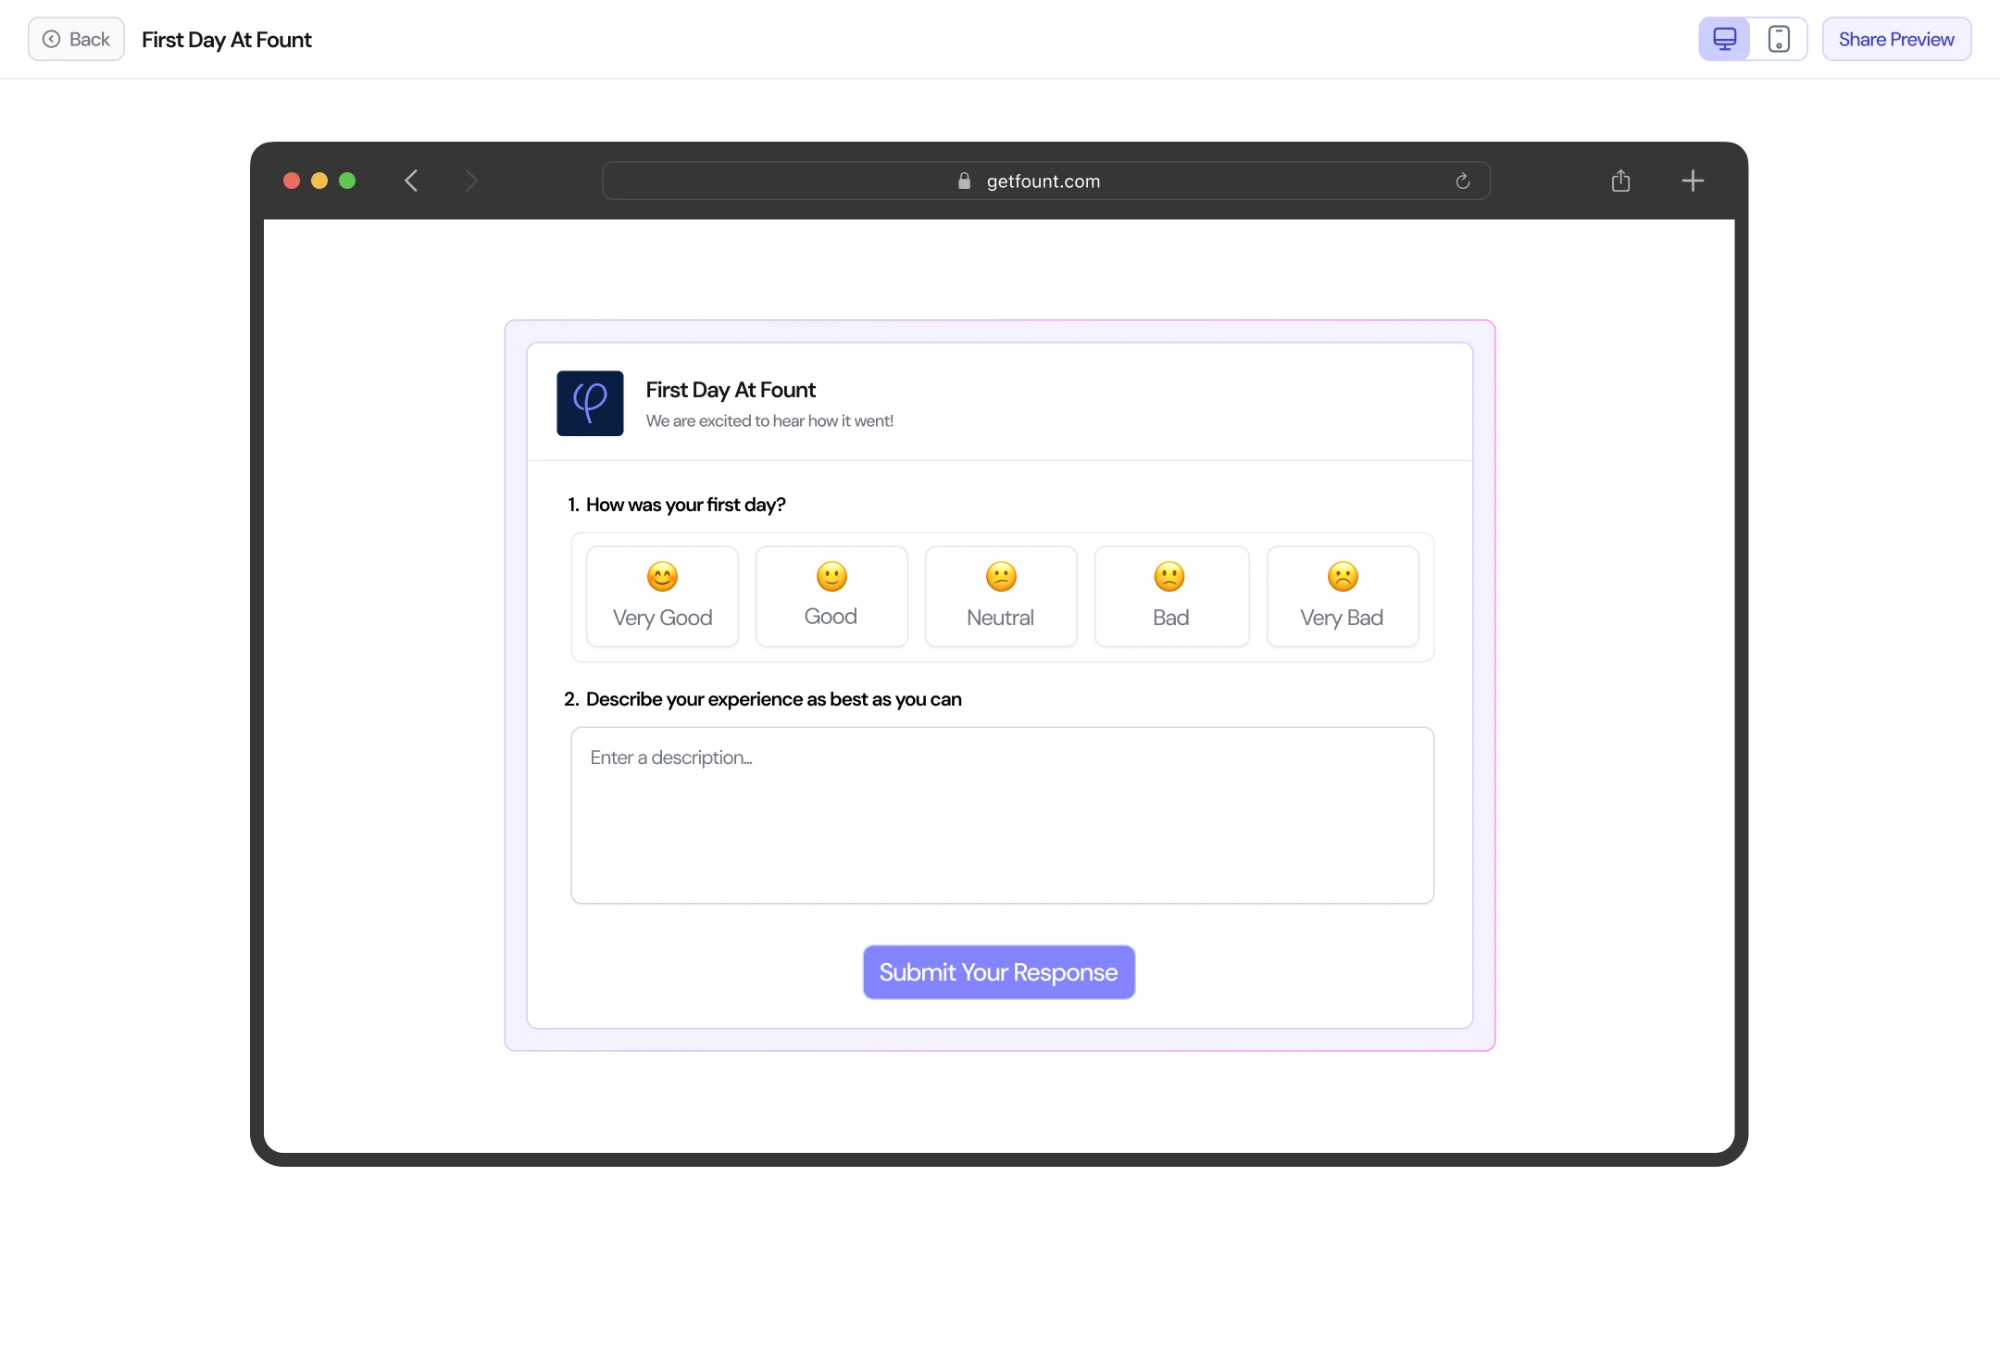Screen dimensions: 2000x1364
Task: Switch to desktop preview mode
Action: click(1725, 39)
